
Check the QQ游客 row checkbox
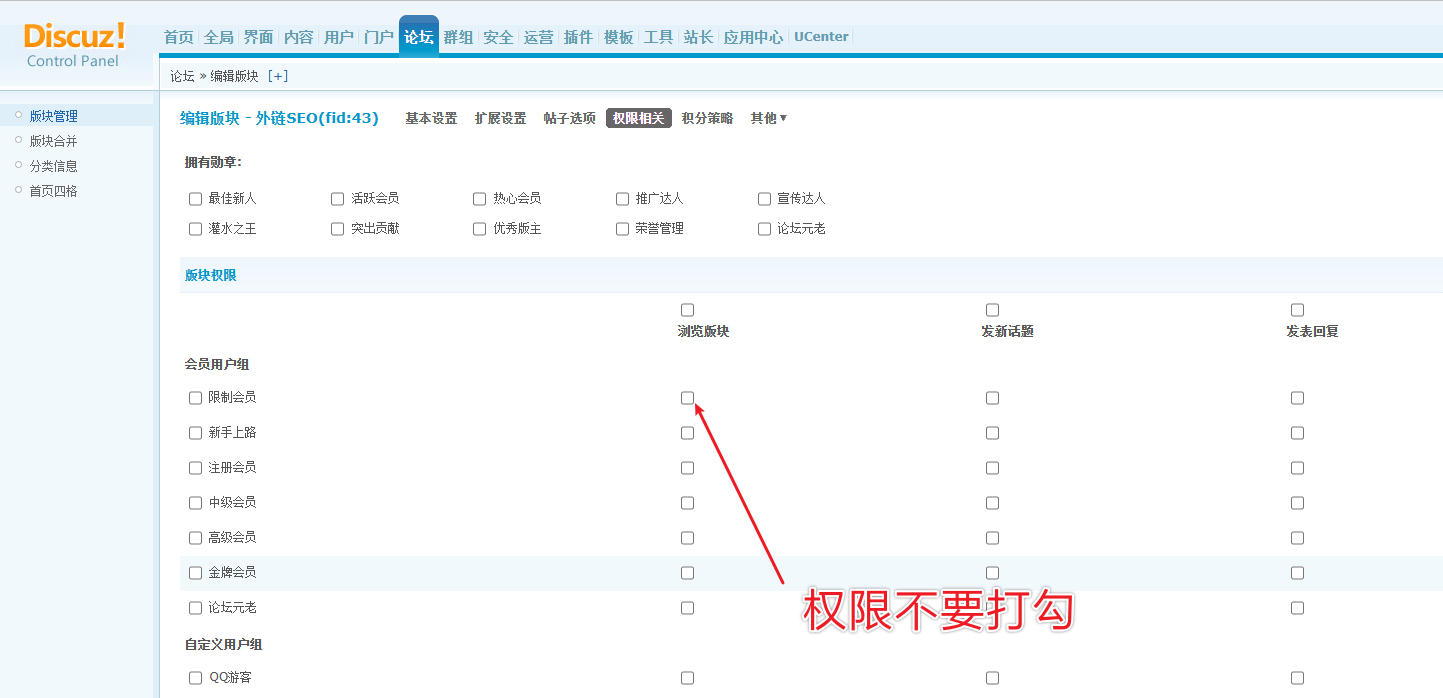tap(196, 678)
